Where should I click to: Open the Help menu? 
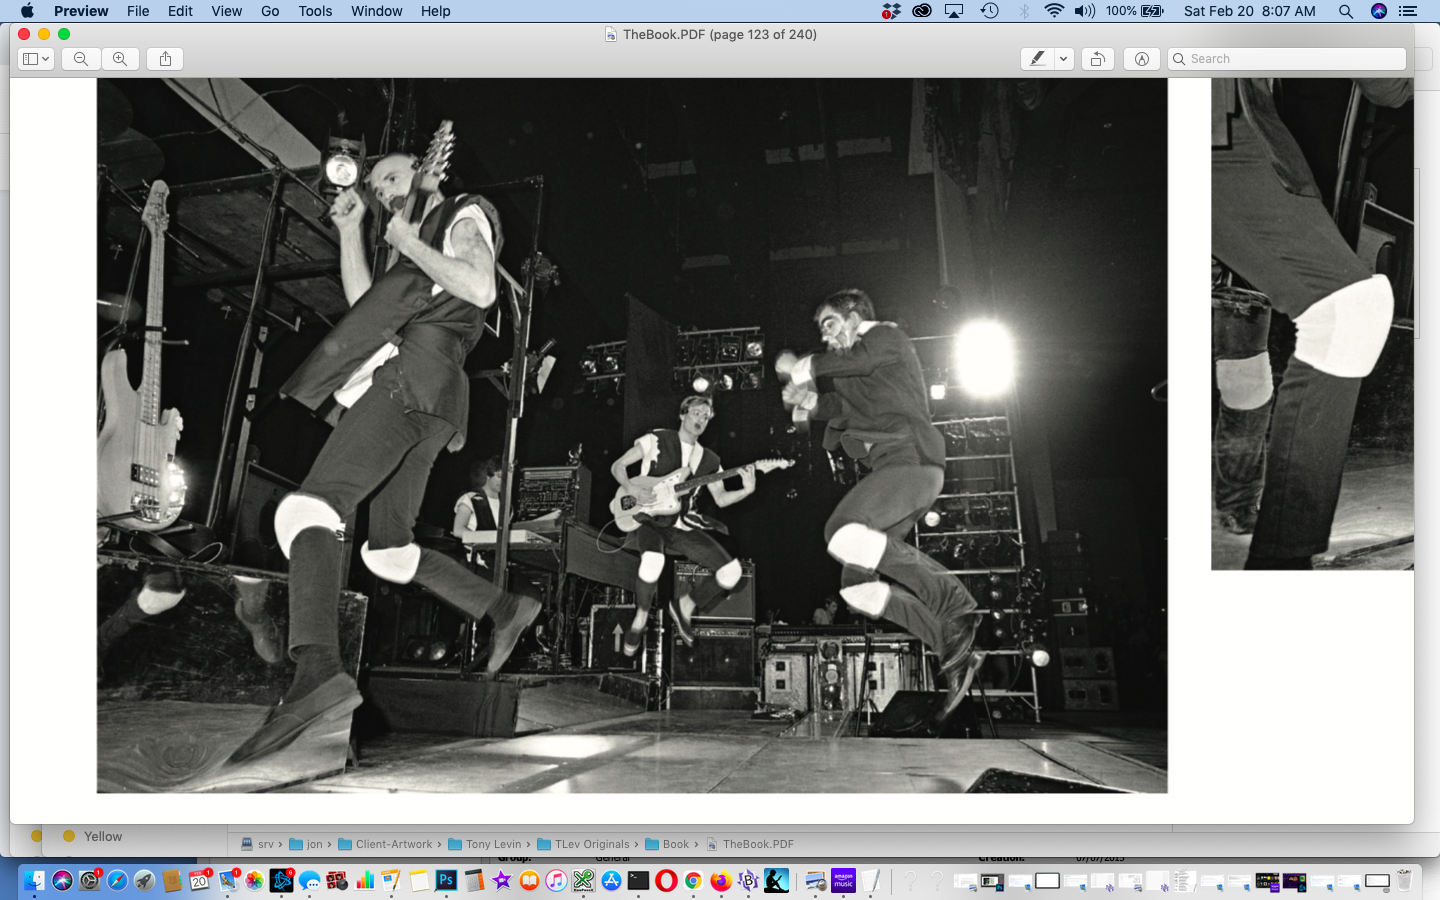(435, 11)
